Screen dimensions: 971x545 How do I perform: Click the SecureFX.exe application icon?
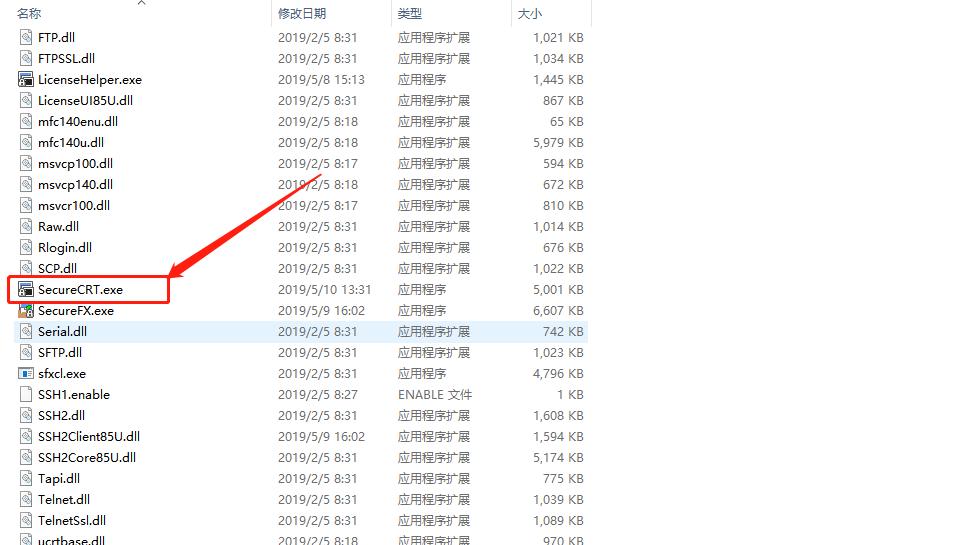25,310
